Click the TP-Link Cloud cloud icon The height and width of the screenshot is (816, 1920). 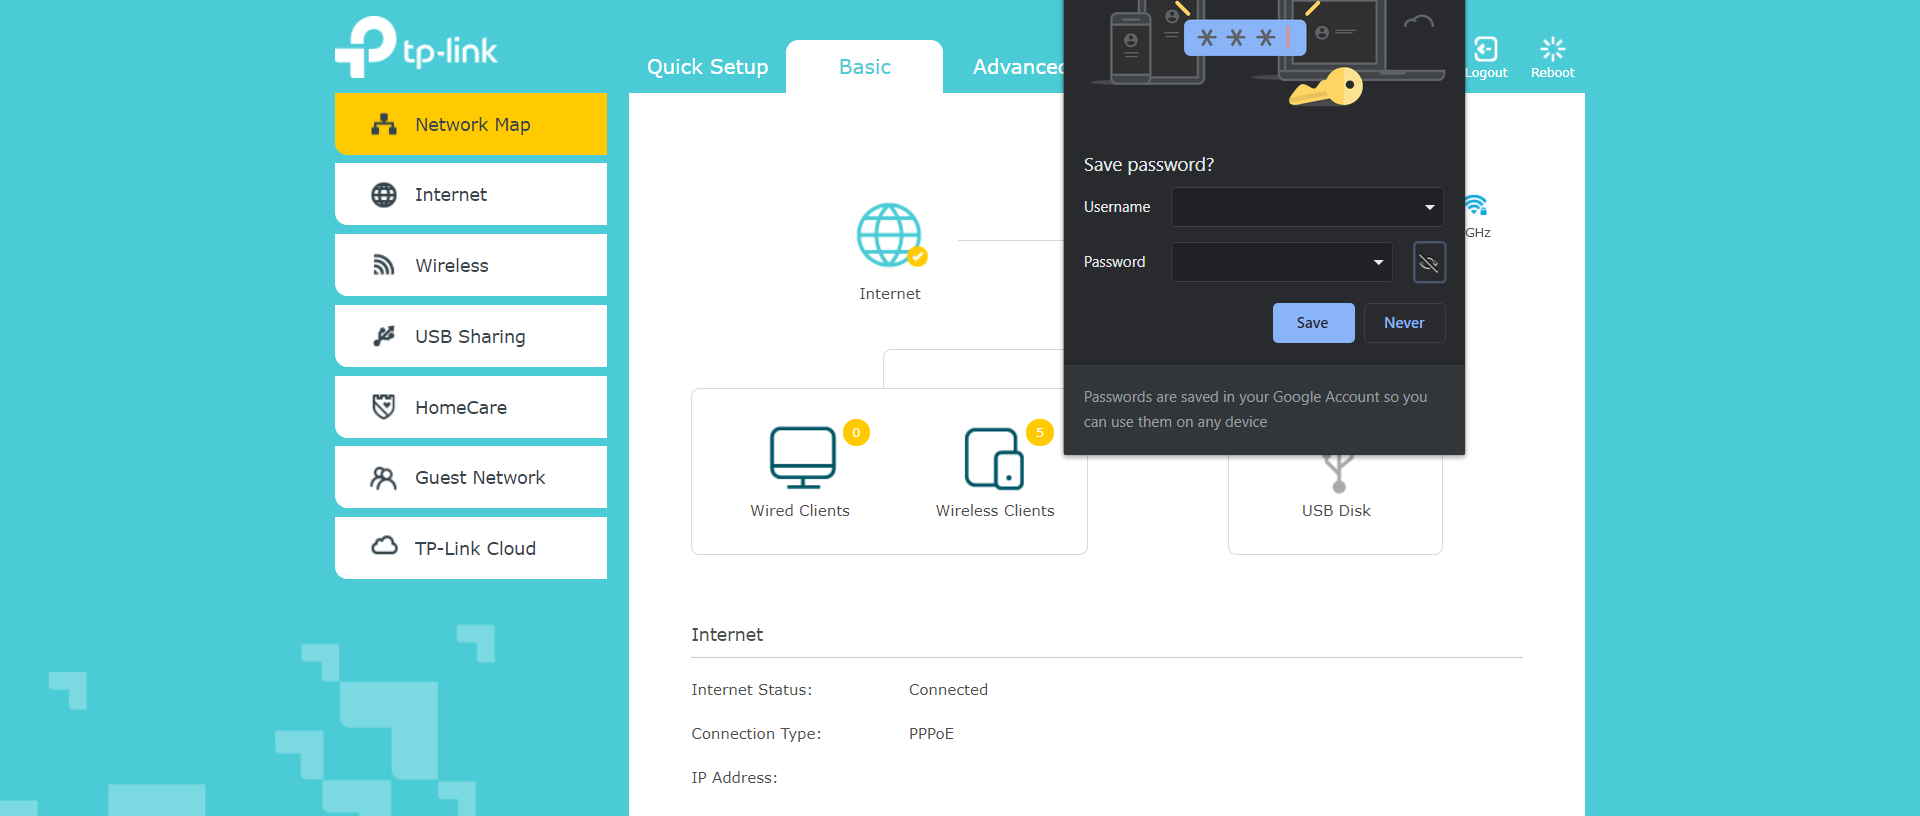click(384, 546)
